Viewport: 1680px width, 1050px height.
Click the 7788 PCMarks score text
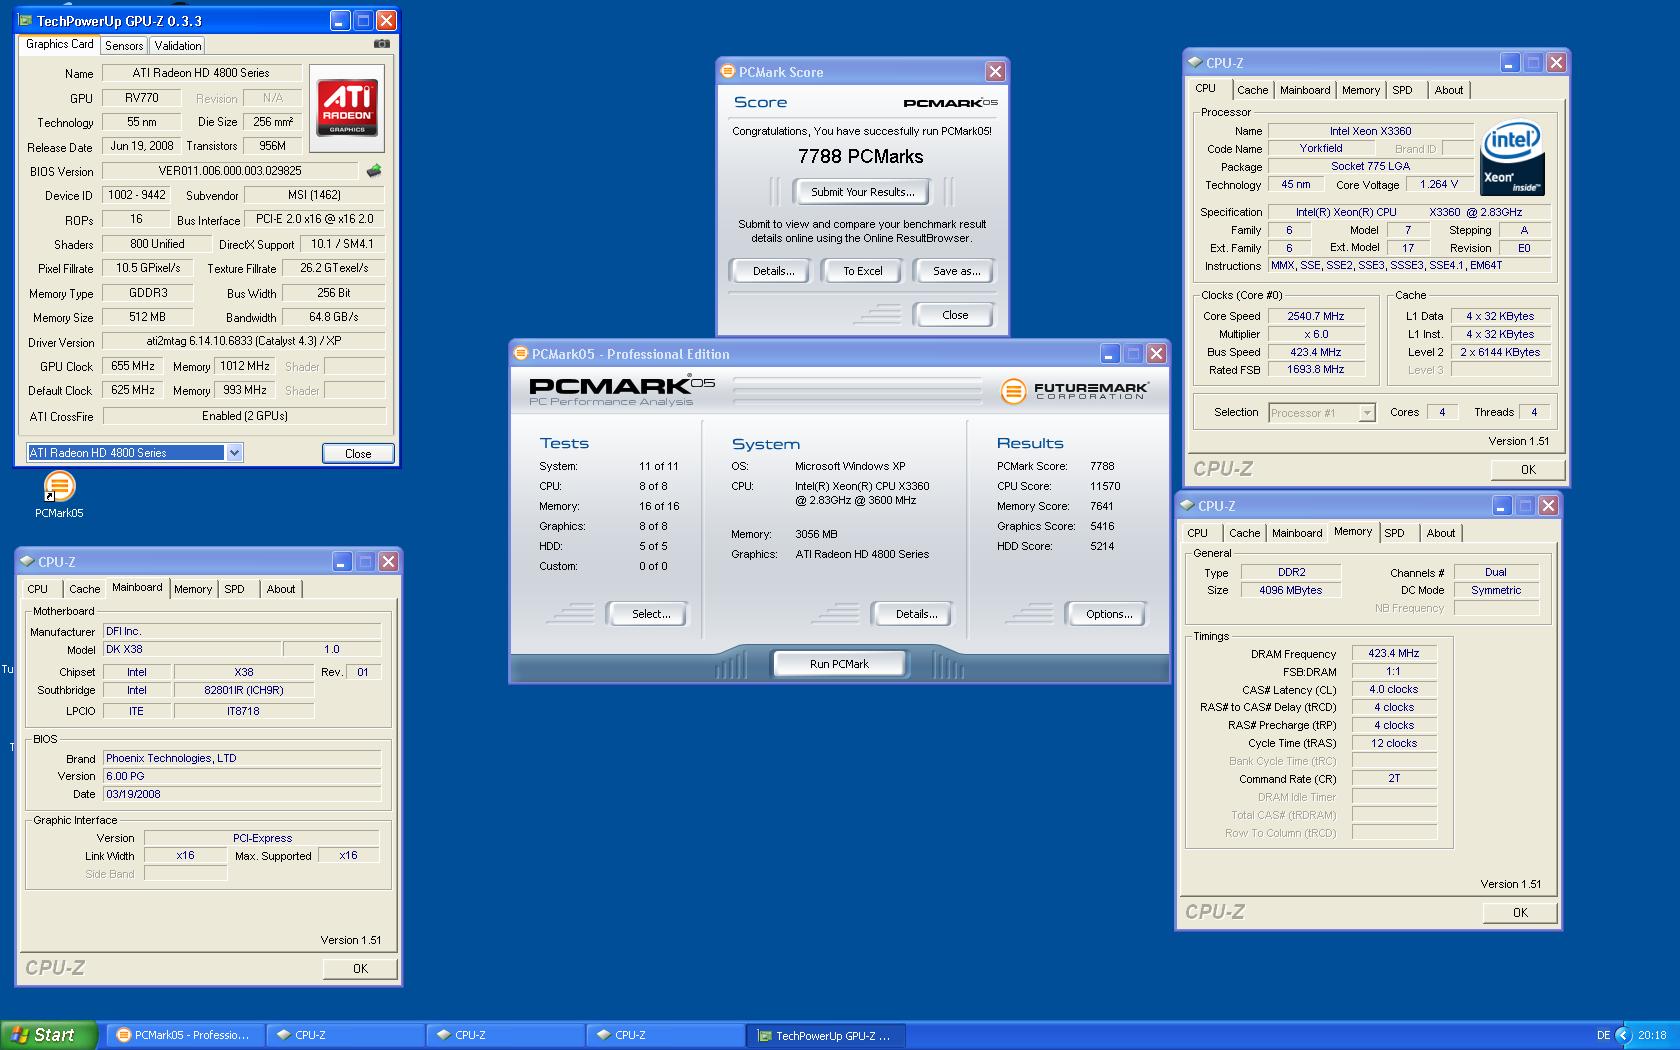pos(861,157)
